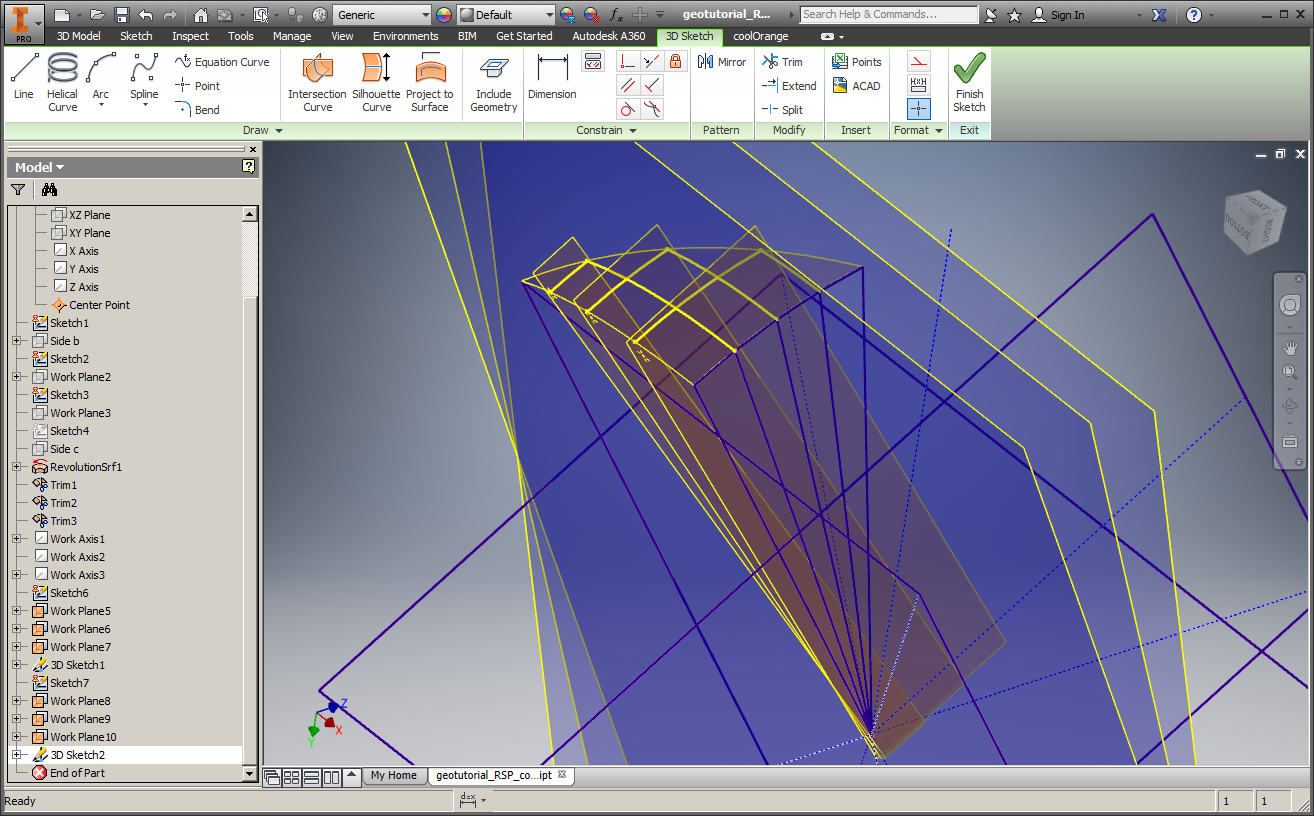
Task: Open the Draw panel dropdown
Action: pyautogui.click(x=263, y=131)
